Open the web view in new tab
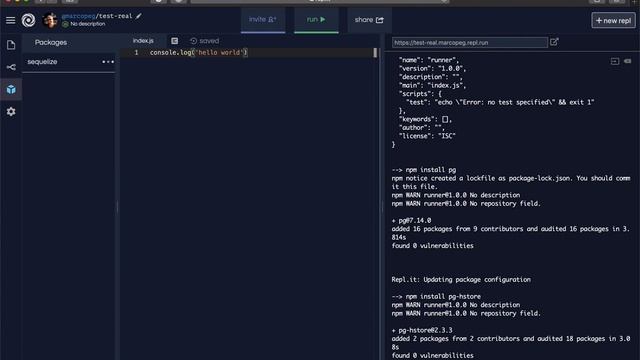This screenshot has width=640, height=360. pos(554,42)
